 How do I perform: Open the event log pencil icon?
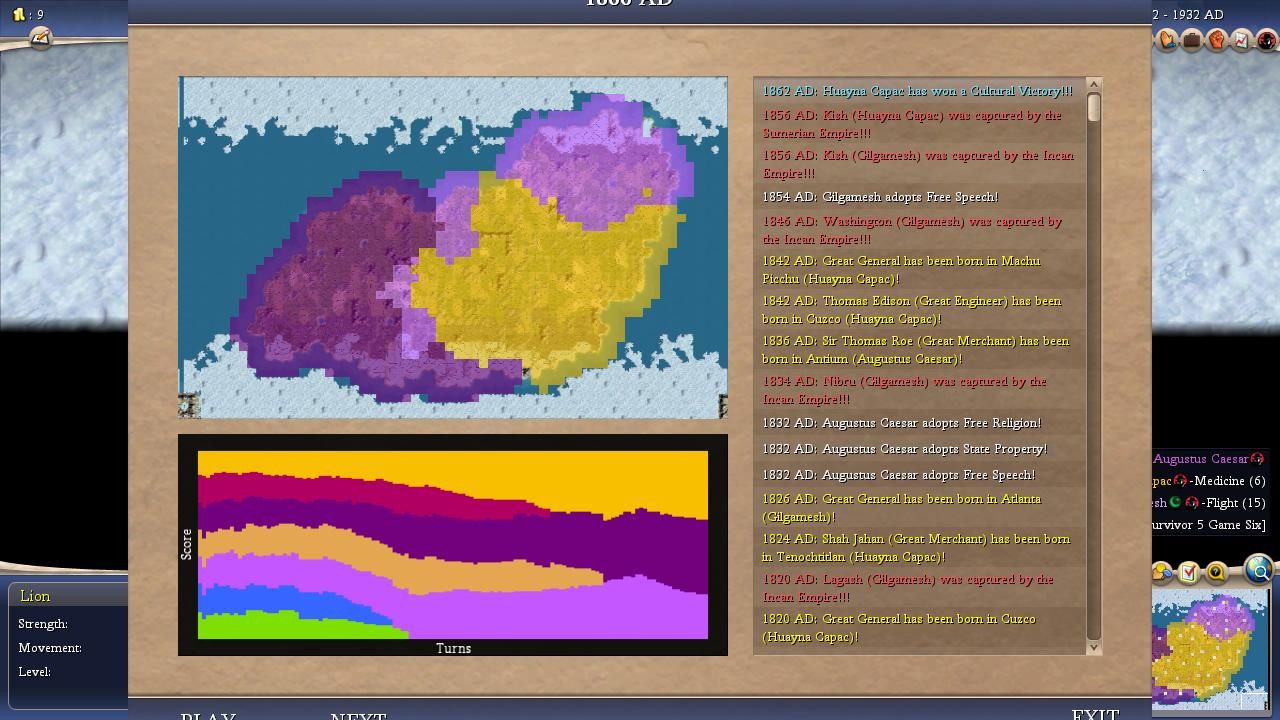[x=40, y=38]
